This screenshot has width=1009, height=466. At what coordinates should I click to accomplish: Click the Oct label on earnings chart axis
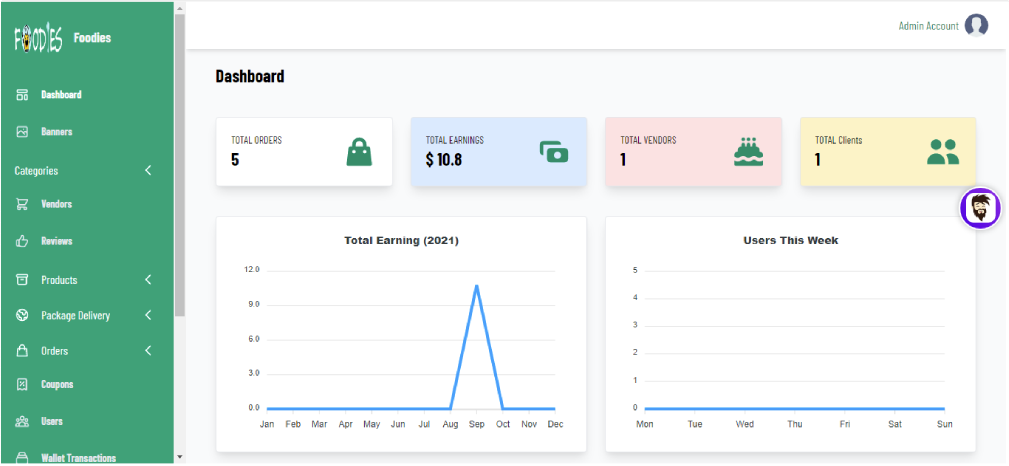[x=503, y=424]
